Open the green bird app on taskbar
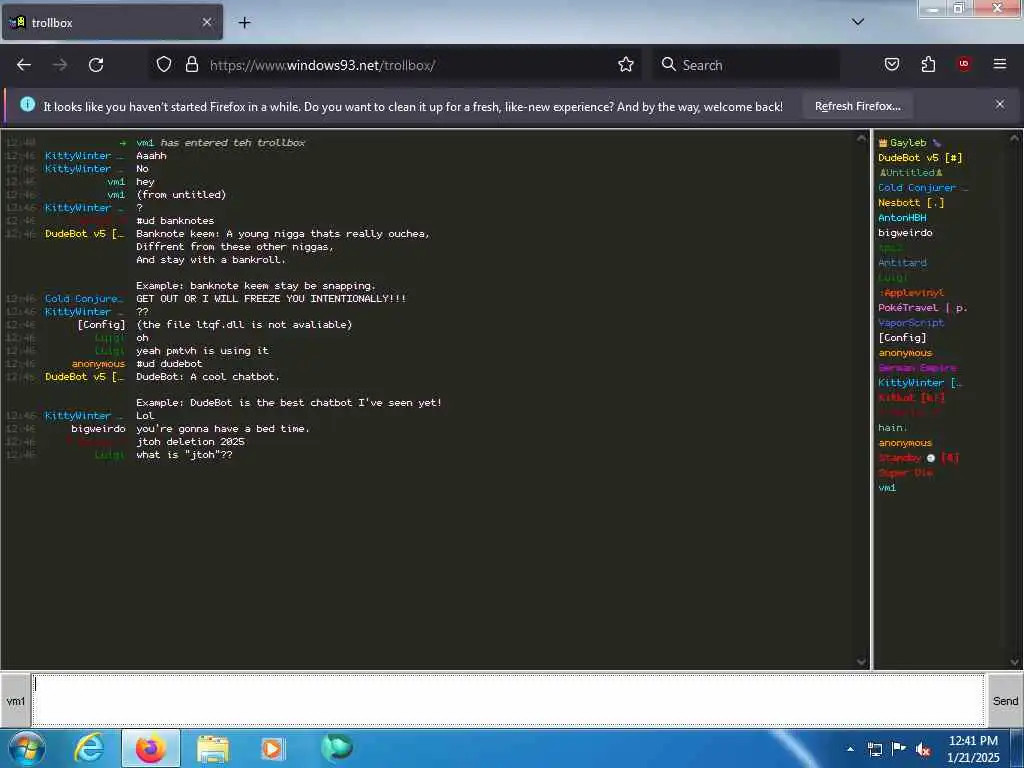The width and height of the screenshot is (1024, 768). (x=337, y=748)
